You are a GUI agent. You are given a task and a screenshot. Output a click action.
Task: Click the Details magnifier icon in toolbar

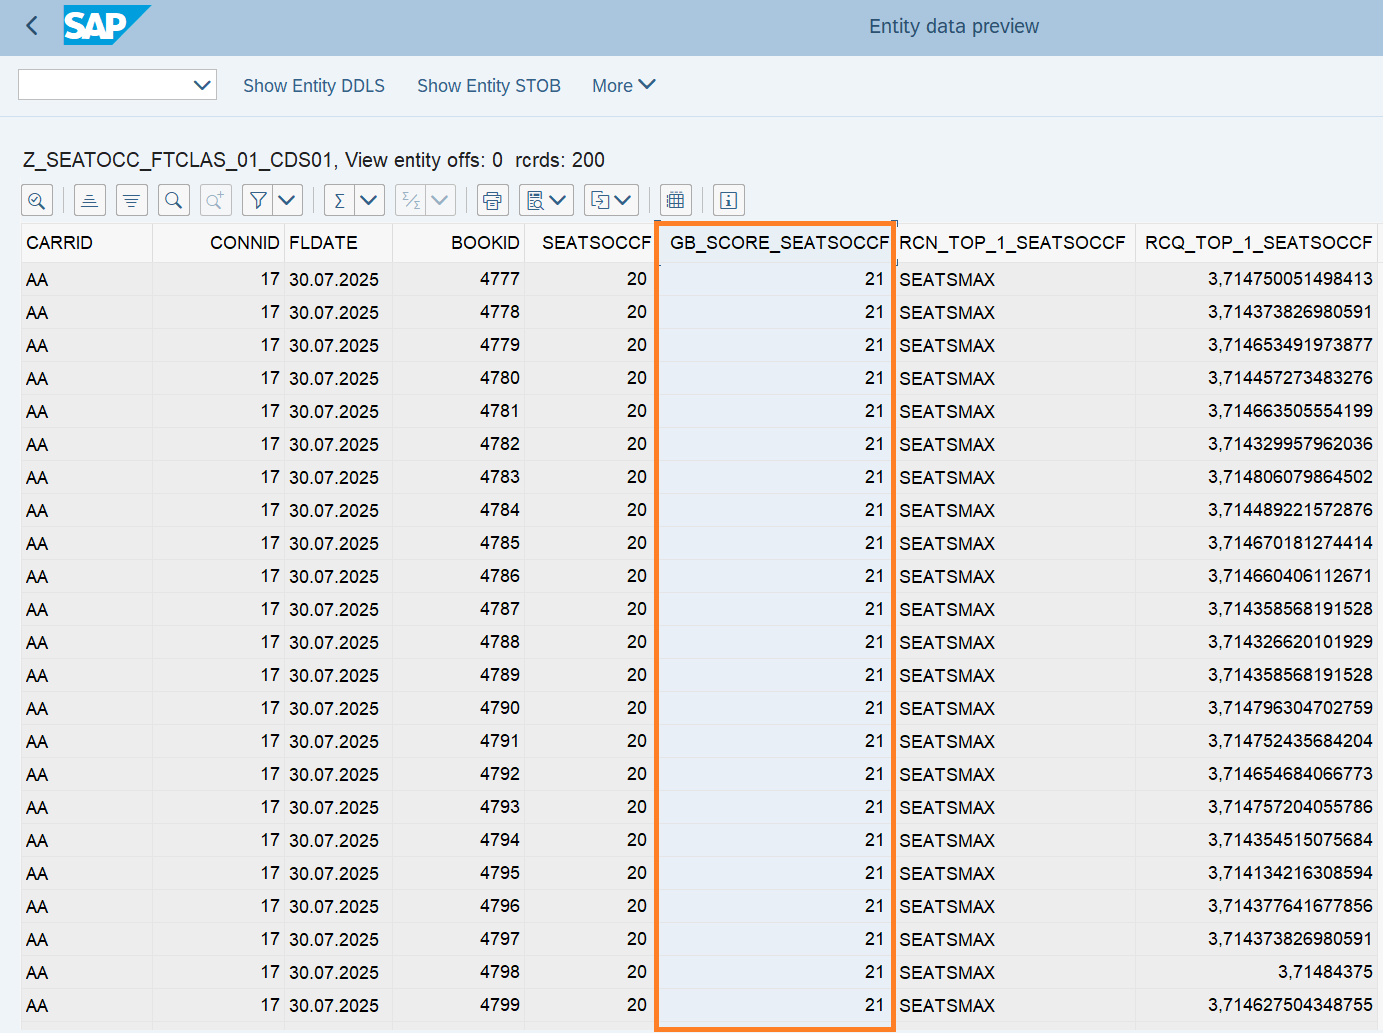(37, 201)
